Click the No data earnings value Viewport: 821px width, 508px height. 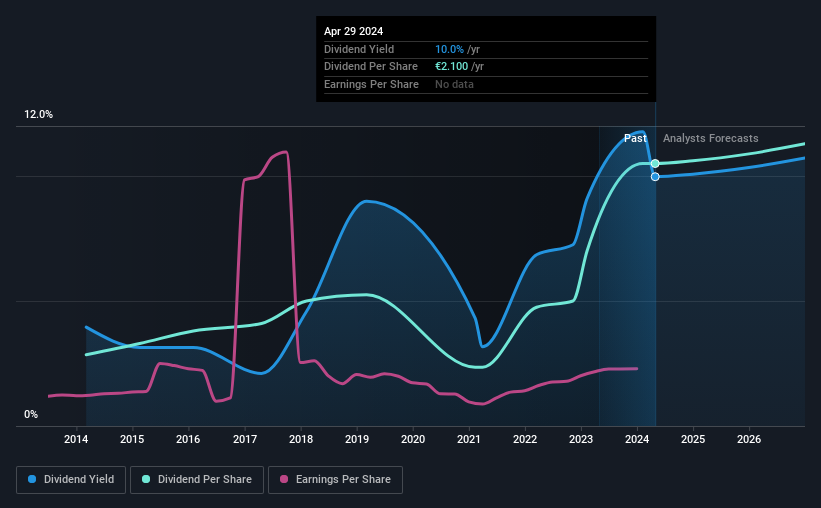click(x=454, y=84)
